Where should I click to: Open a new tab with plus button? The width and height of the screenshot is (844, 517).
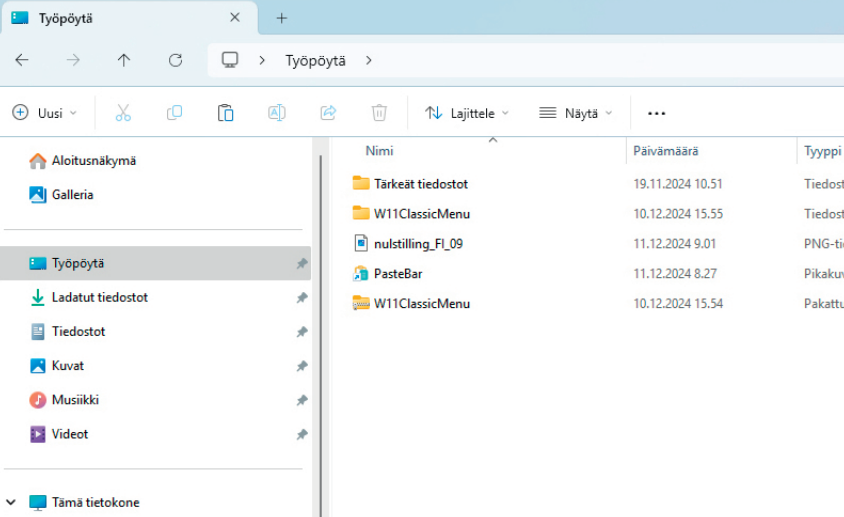tap(282, 18)
